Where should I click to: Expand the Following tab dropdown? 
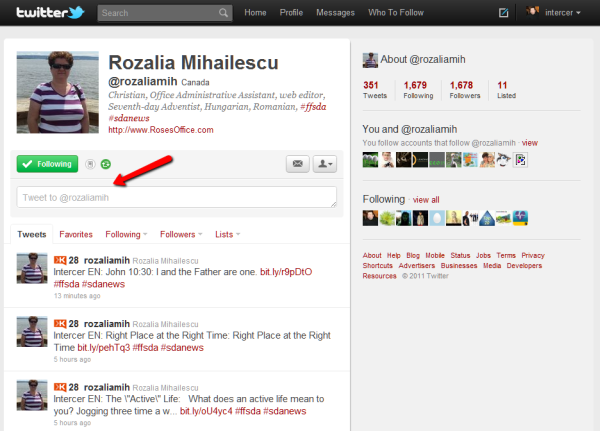coord(145,234)
